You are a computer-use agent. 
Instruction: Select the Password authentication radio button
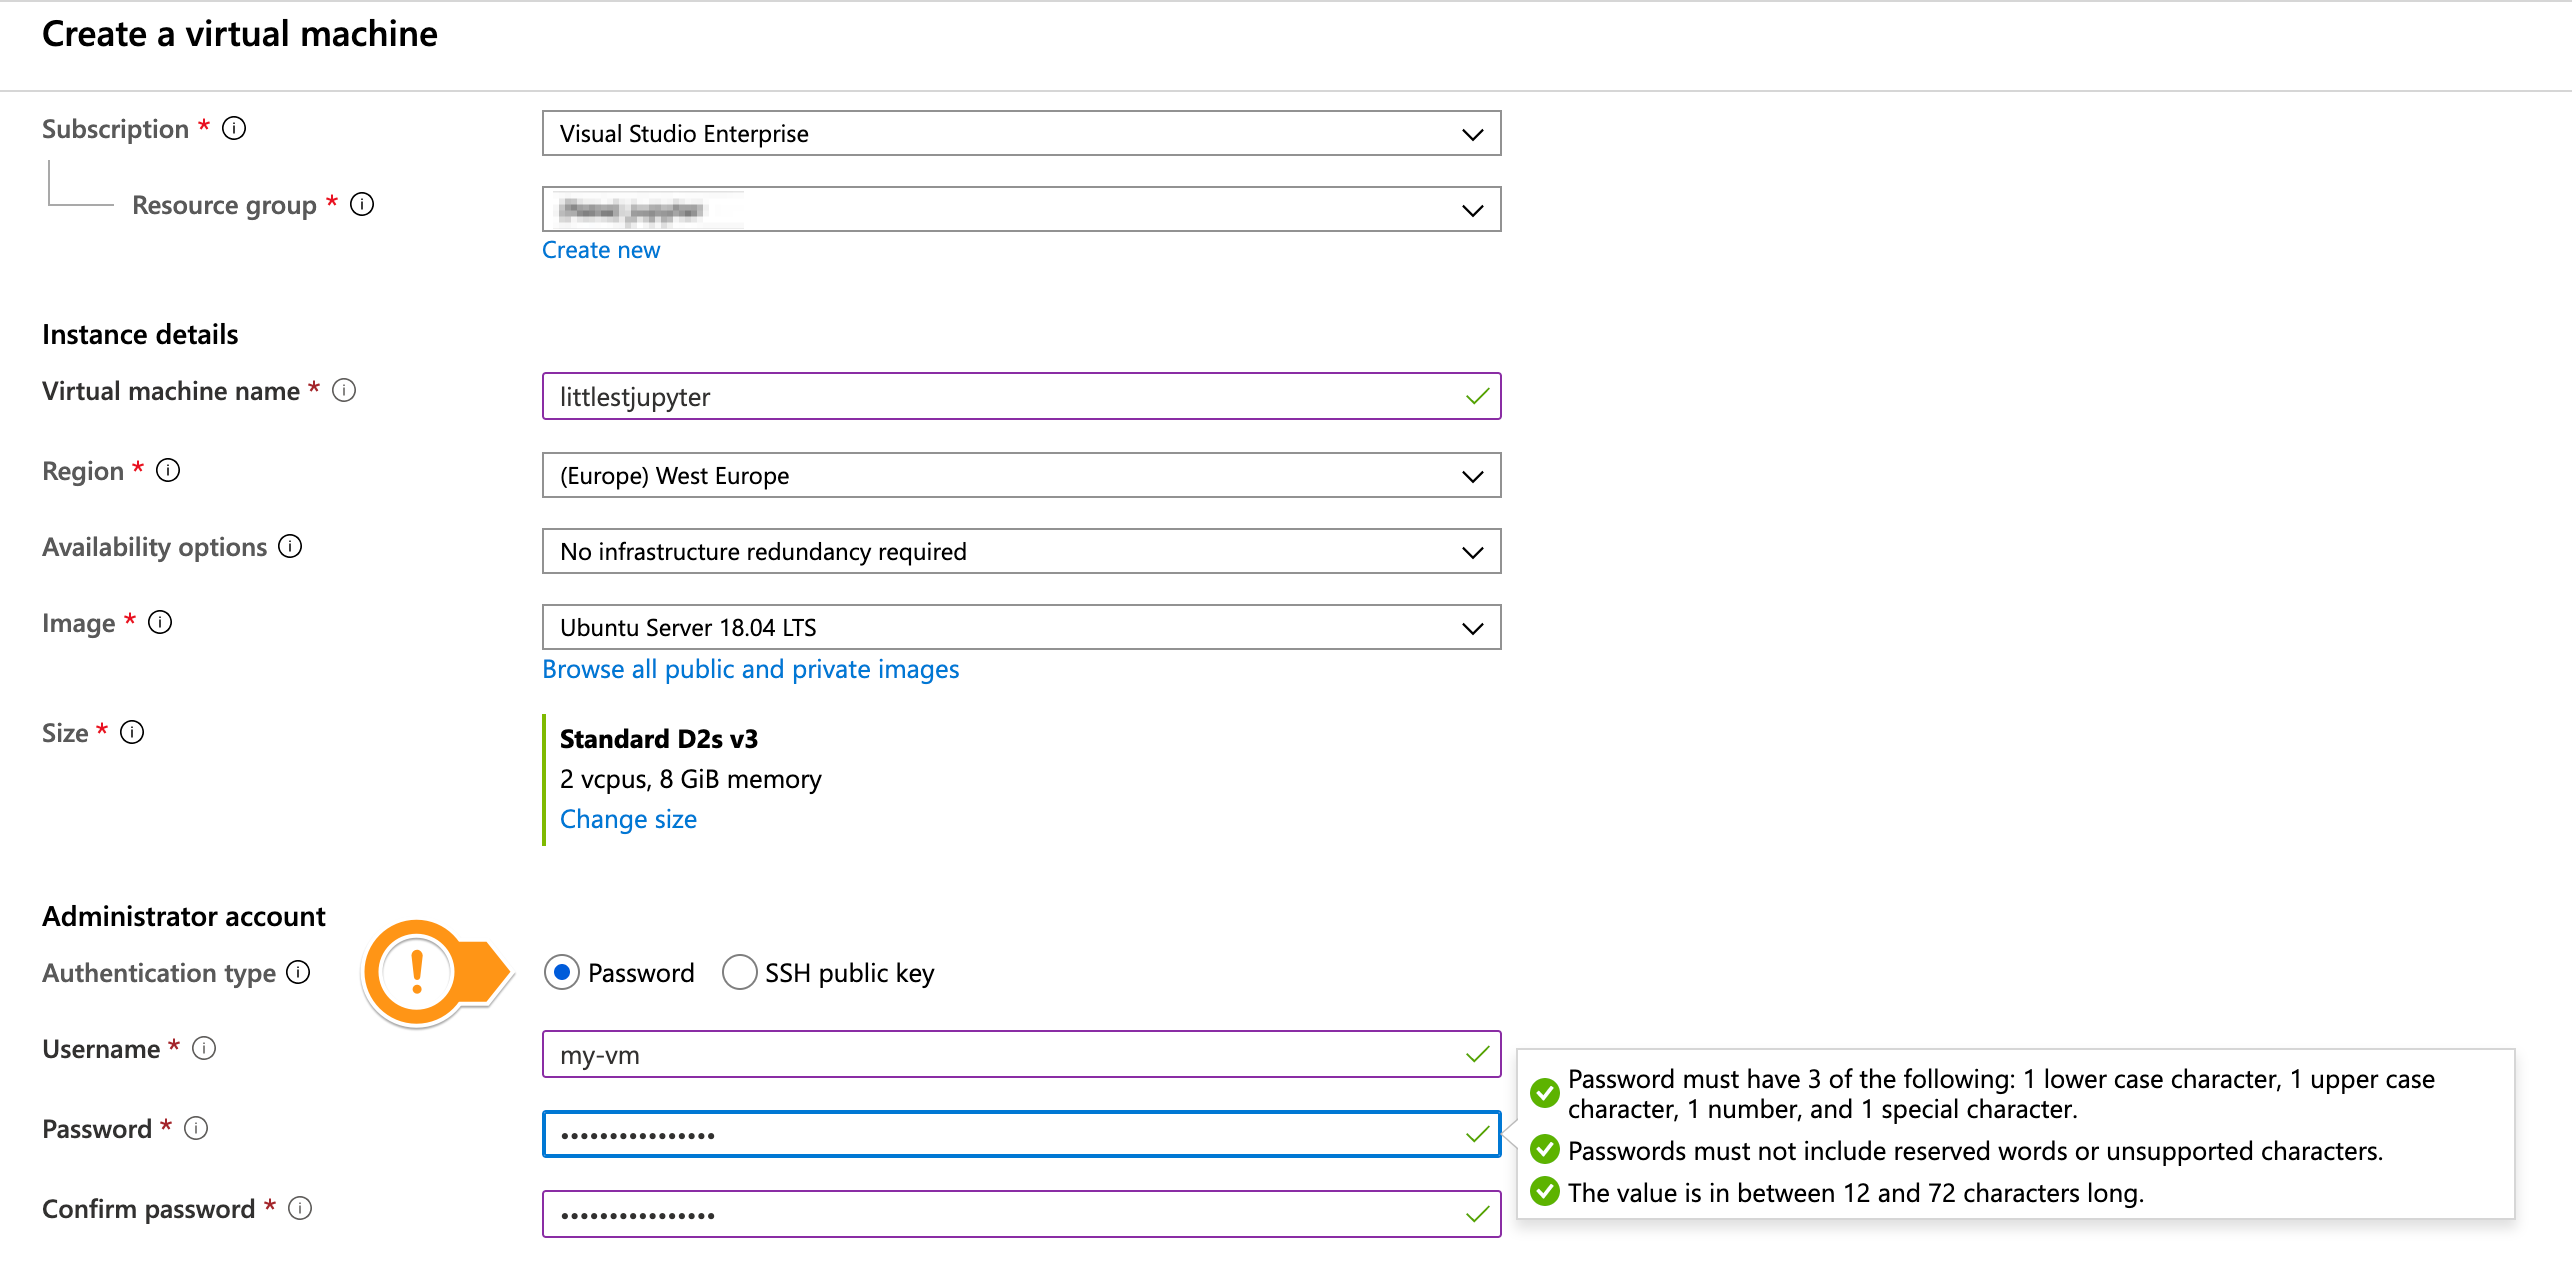coord(562,972)
